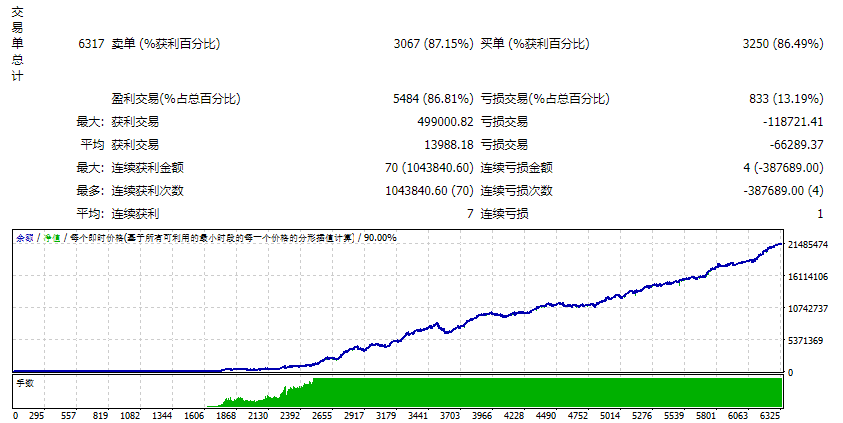Screen dimensions: 843x423
Task: Click the x-axis label 4752
Action: coord(578,415)
